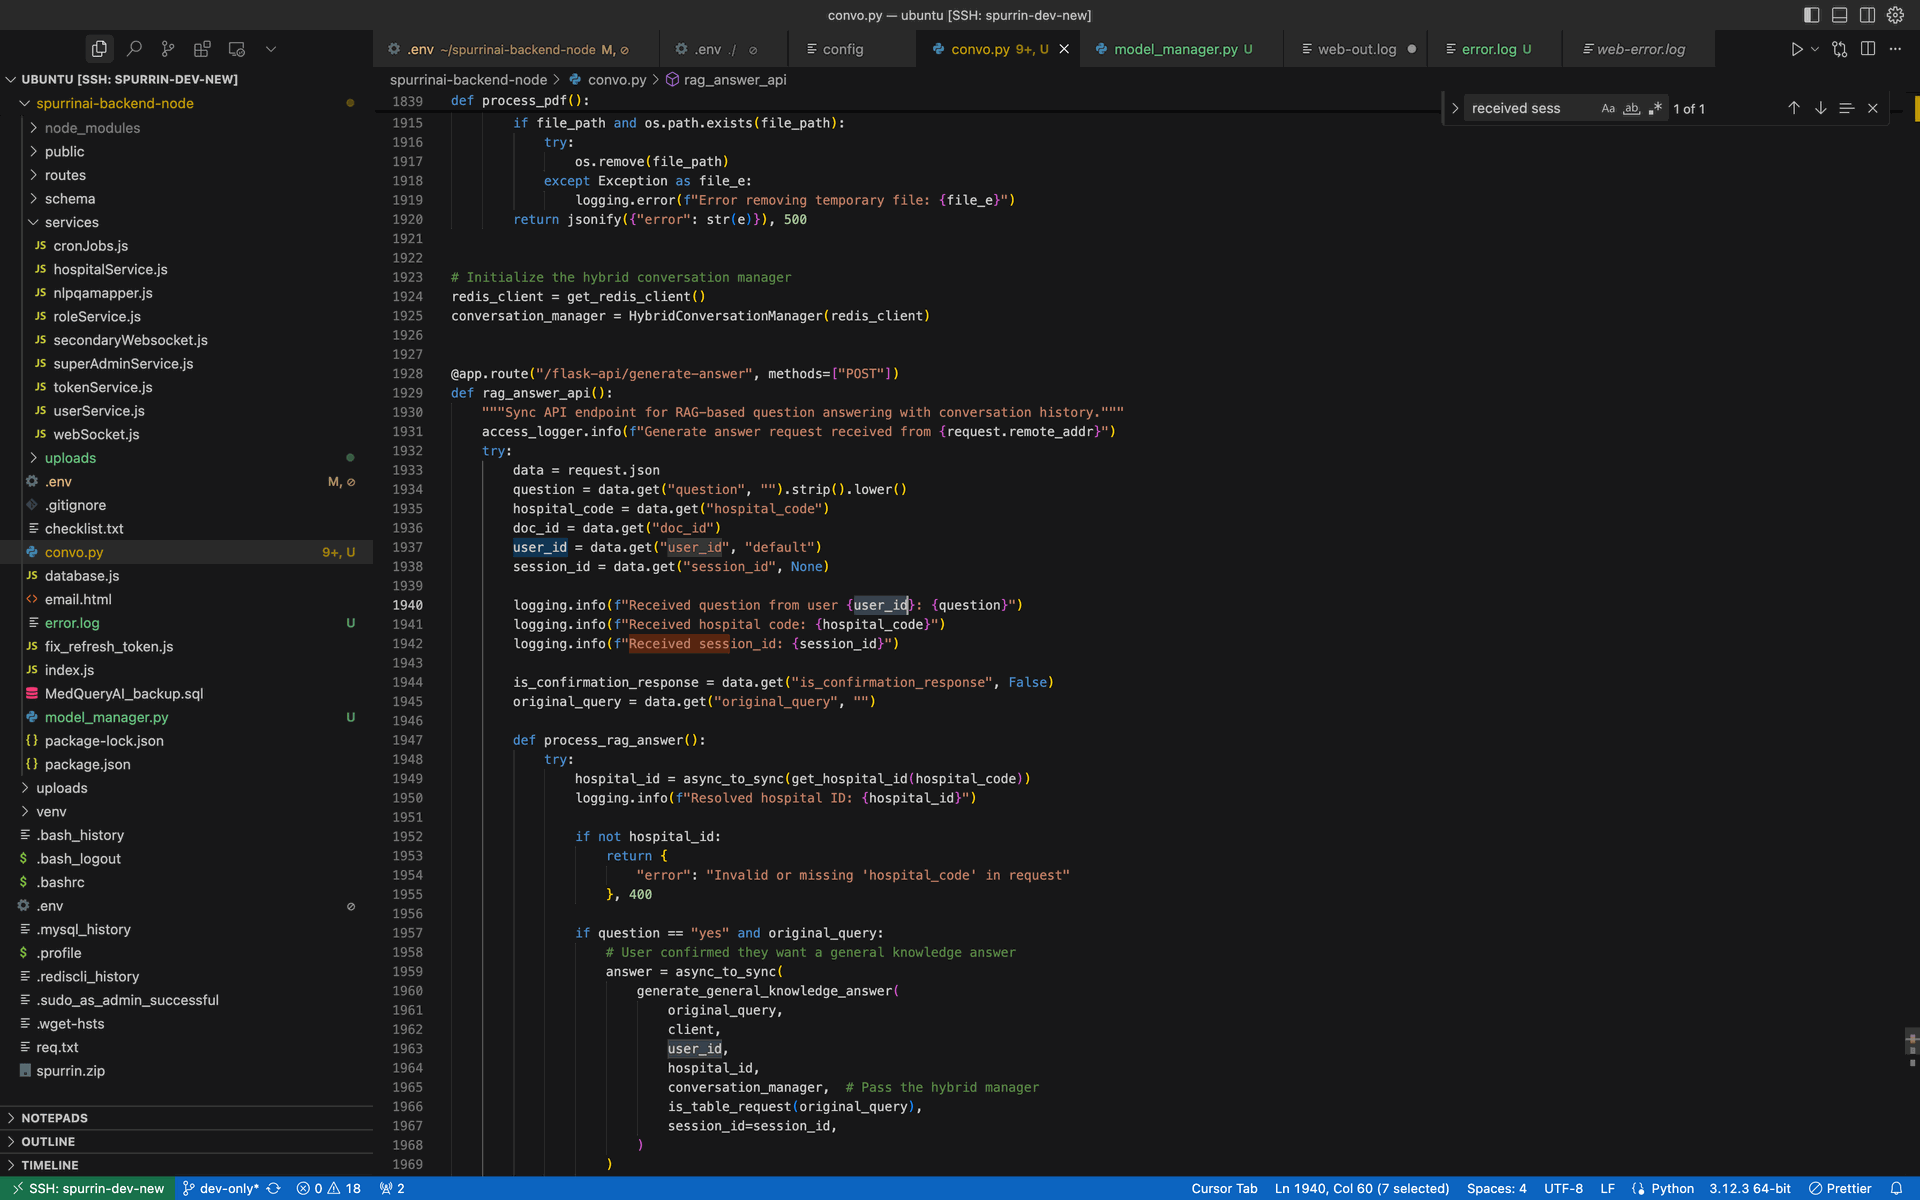Expand the Replace toggle in find widget
This screenshot has width=1920, height=1200.
pyautogui.click(x=1455, y=108)
